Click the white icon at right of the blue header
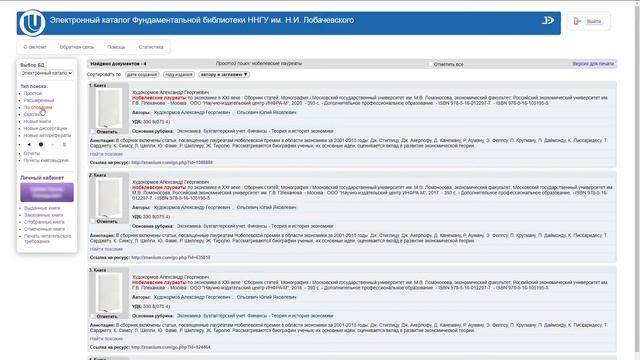Image resolution: width=640 pixels, height=360 pixels. (548, 20)
